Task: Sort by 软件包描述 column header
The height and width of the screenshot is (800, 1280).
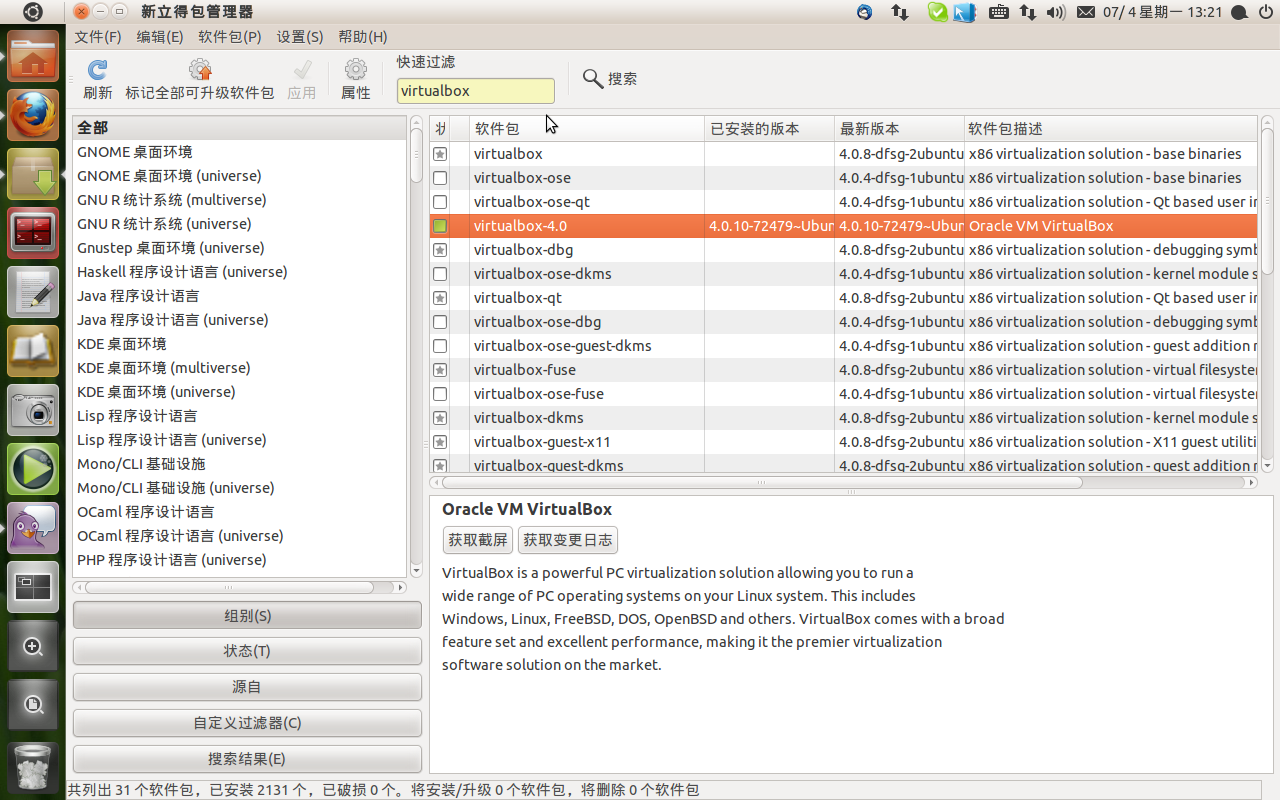Action: point(1110,129)
